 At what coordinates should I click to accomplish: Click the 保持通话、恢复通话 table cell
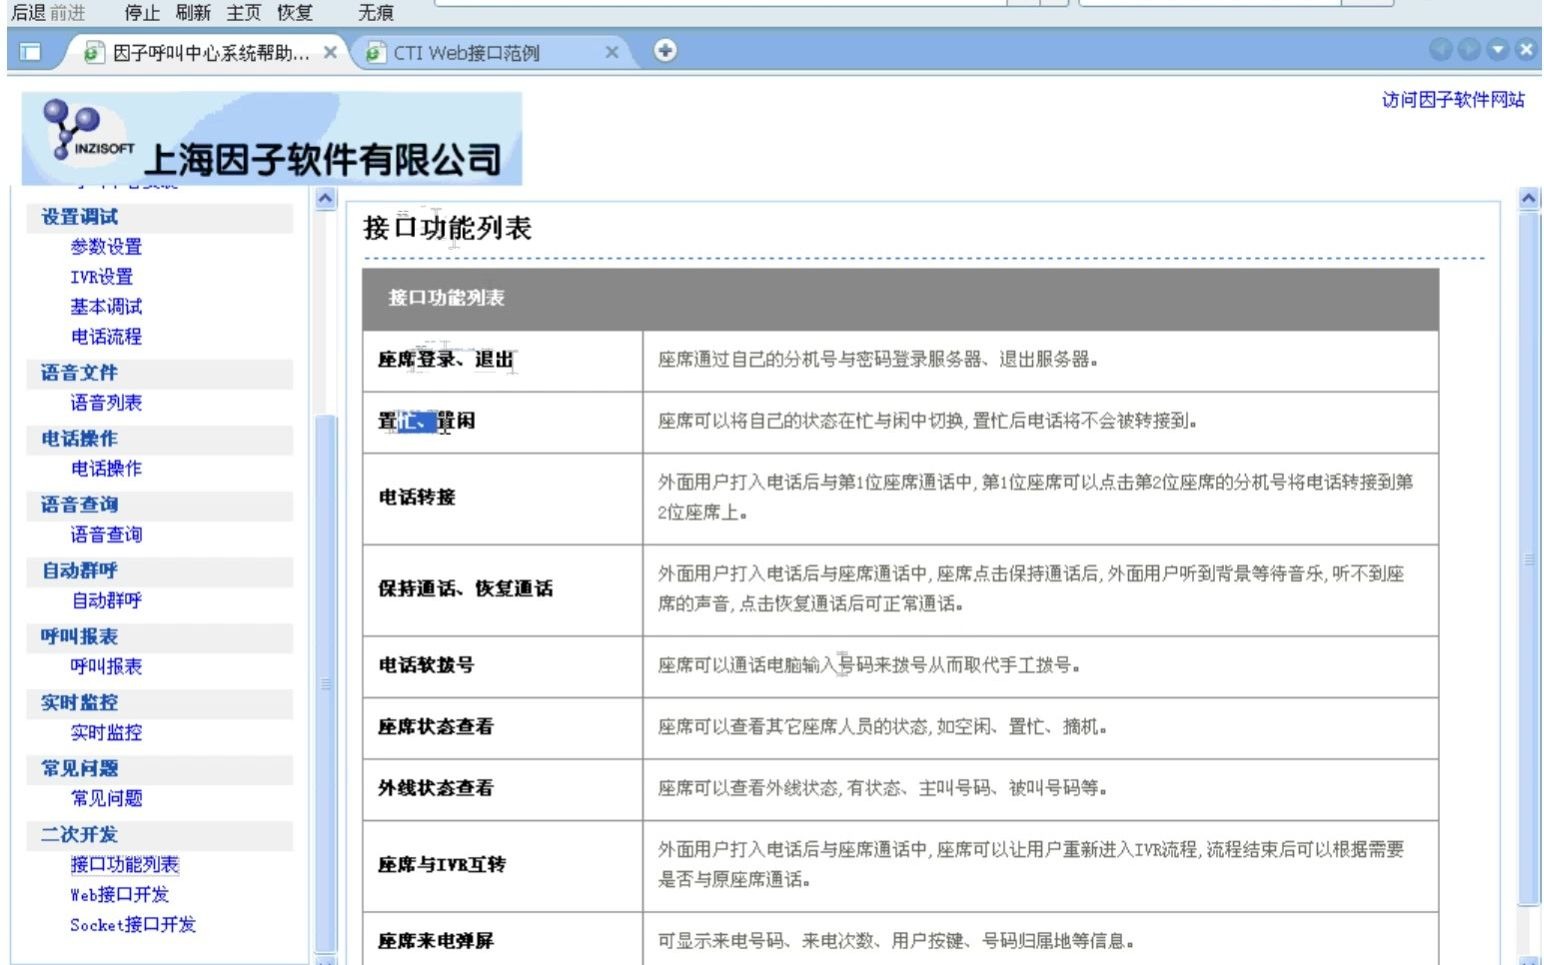coord(502,590)
